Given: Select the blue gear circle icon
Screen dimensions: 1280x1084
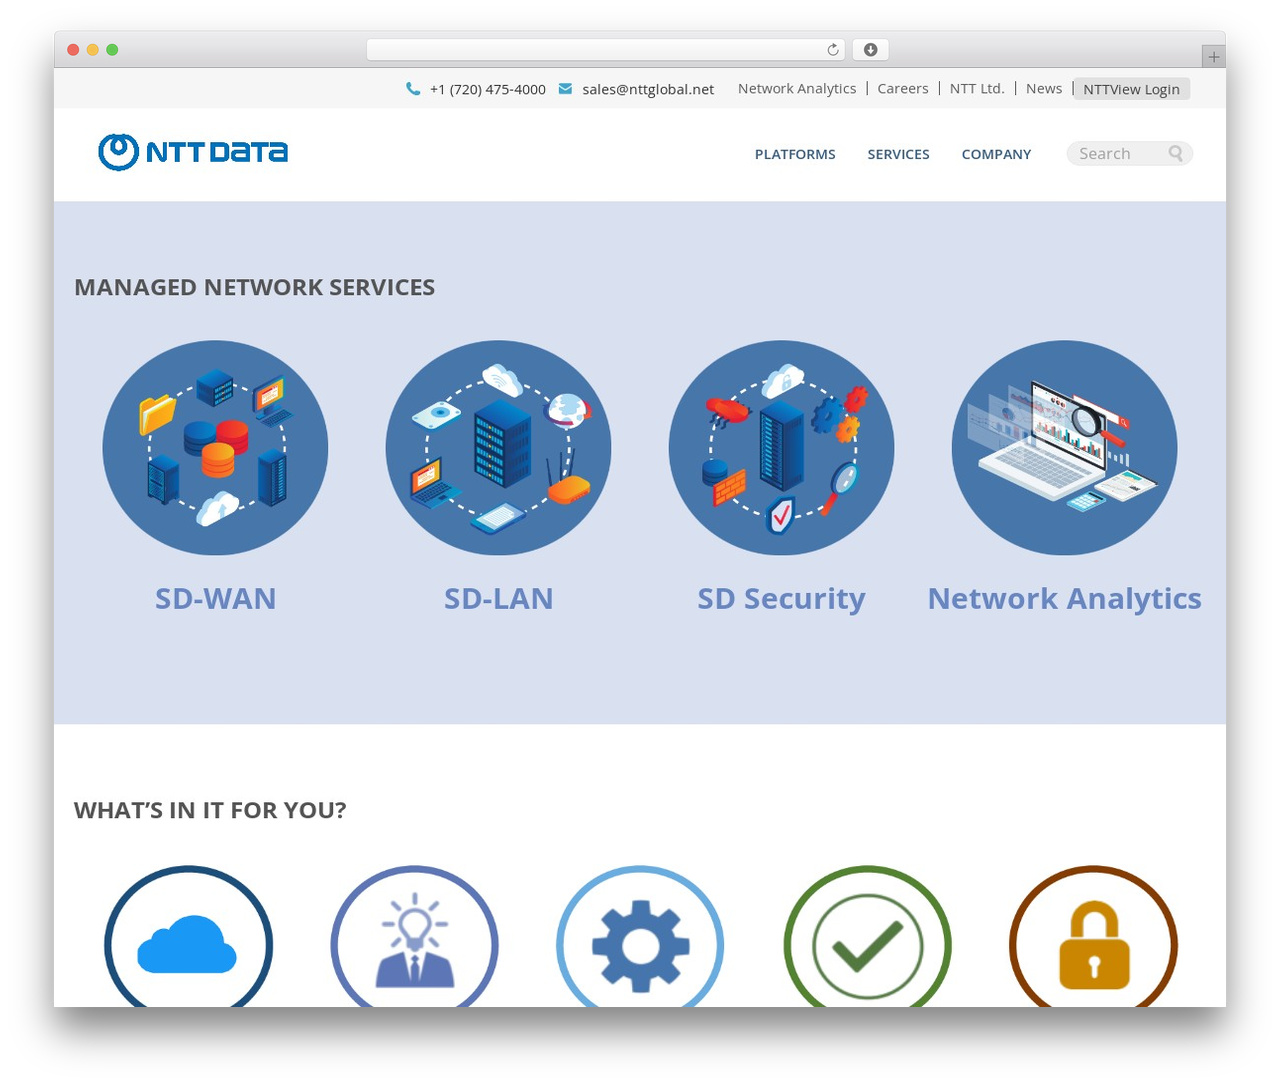Looking at the screenshot, I should pyautogui.click(x=640, y=937).
